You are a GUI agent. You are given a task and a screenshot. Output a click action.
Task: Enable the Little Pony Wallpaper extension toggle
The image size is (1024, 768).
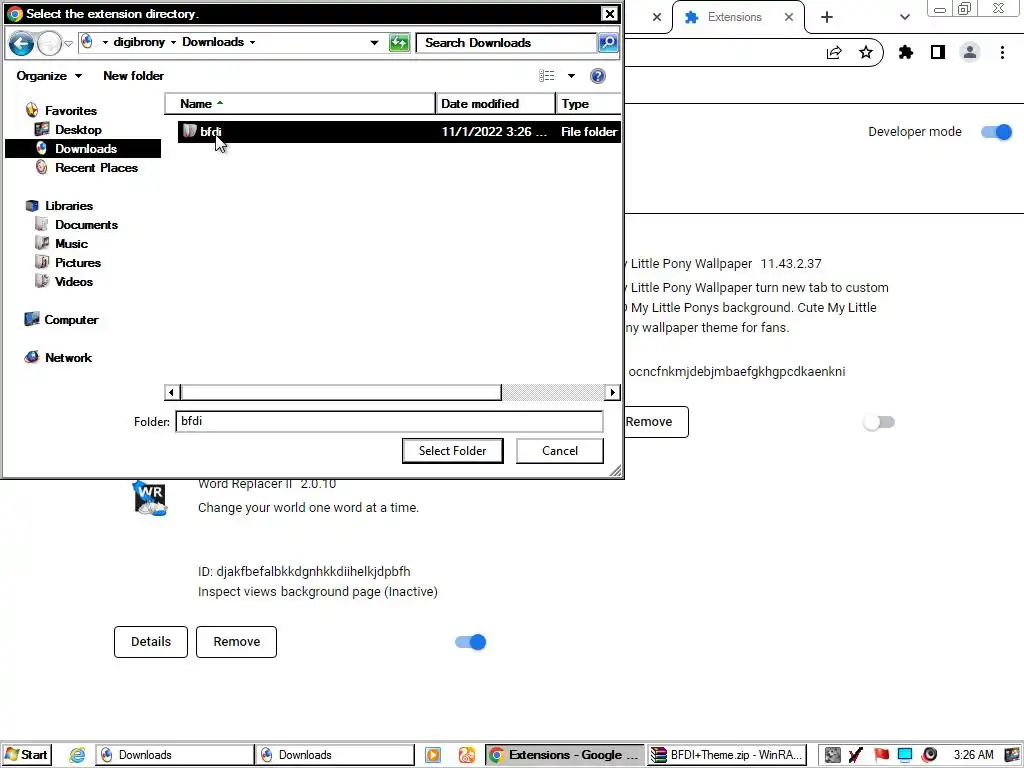click(879, 423)
